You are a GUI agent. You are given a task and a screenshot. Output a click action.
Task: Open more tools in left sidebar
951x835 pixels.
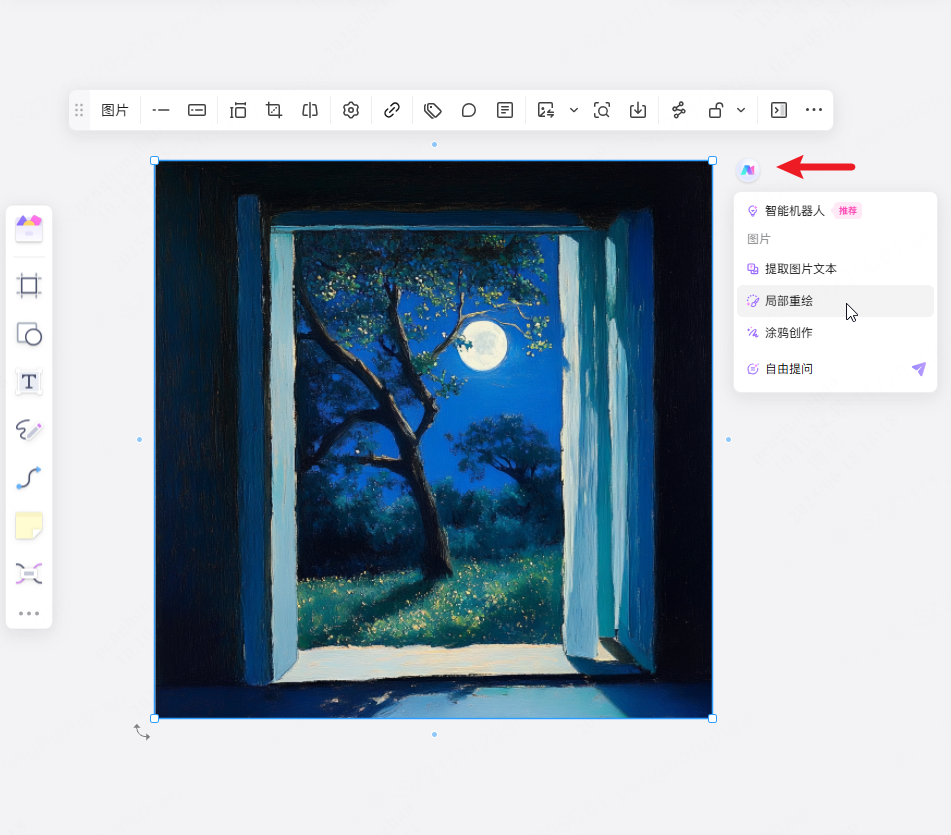(x=29, y=614)
